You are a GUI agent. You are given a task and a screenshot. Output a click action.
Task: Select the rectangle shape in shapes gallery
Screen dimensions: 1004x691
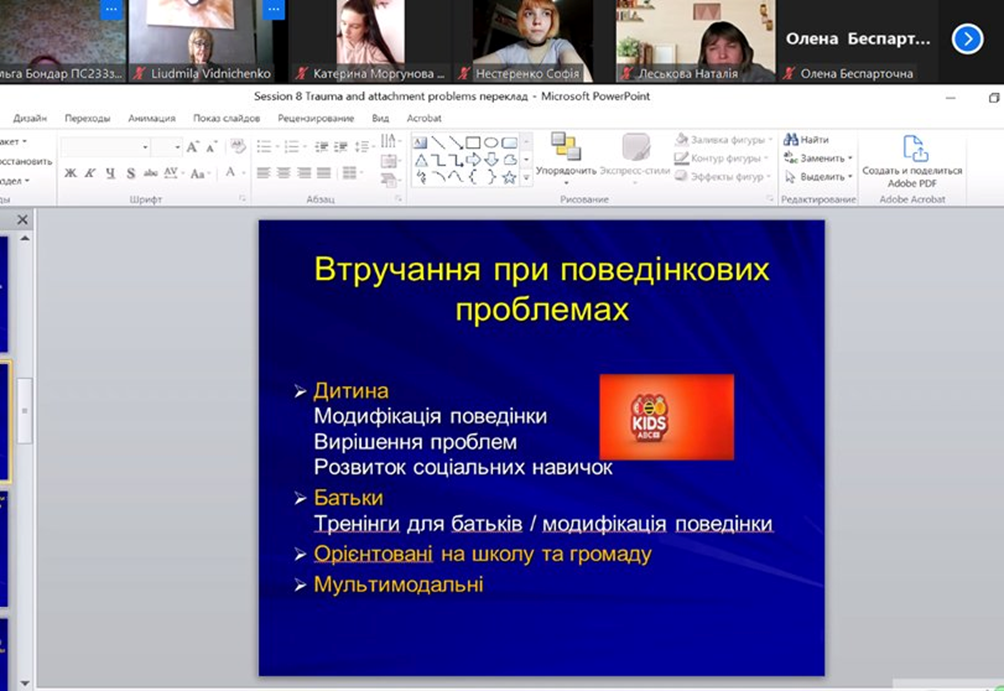473,142
